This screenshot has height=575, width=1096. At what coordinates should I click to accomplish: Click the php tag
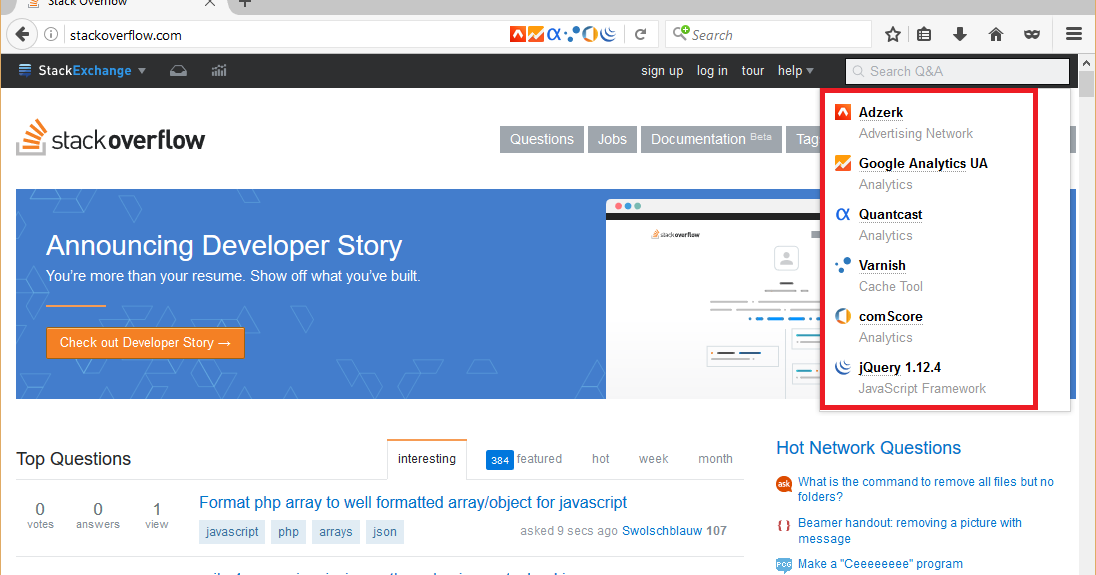pos(288,532)
